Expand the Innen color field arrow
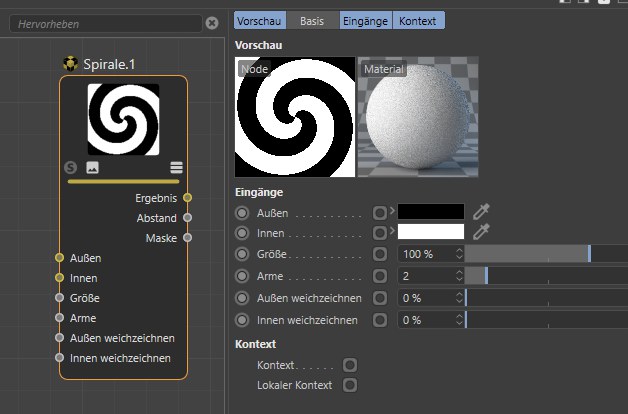Screen dimensions: 628x414 click(392, 233)
